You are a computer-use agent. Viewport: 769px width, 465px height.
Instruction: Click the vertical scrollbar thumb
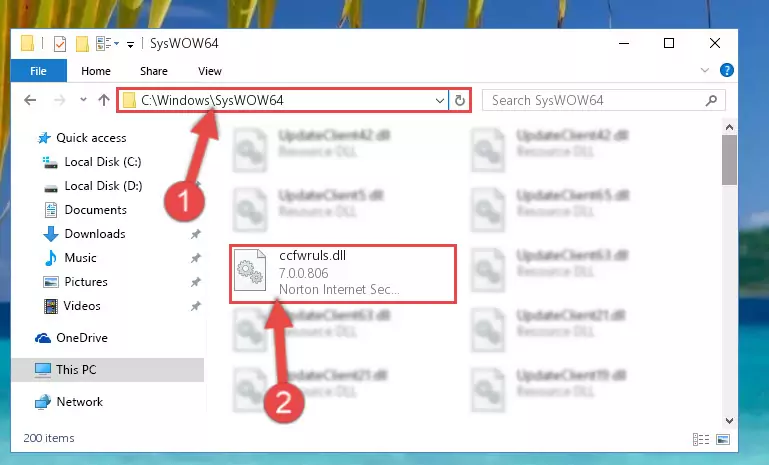729,160
